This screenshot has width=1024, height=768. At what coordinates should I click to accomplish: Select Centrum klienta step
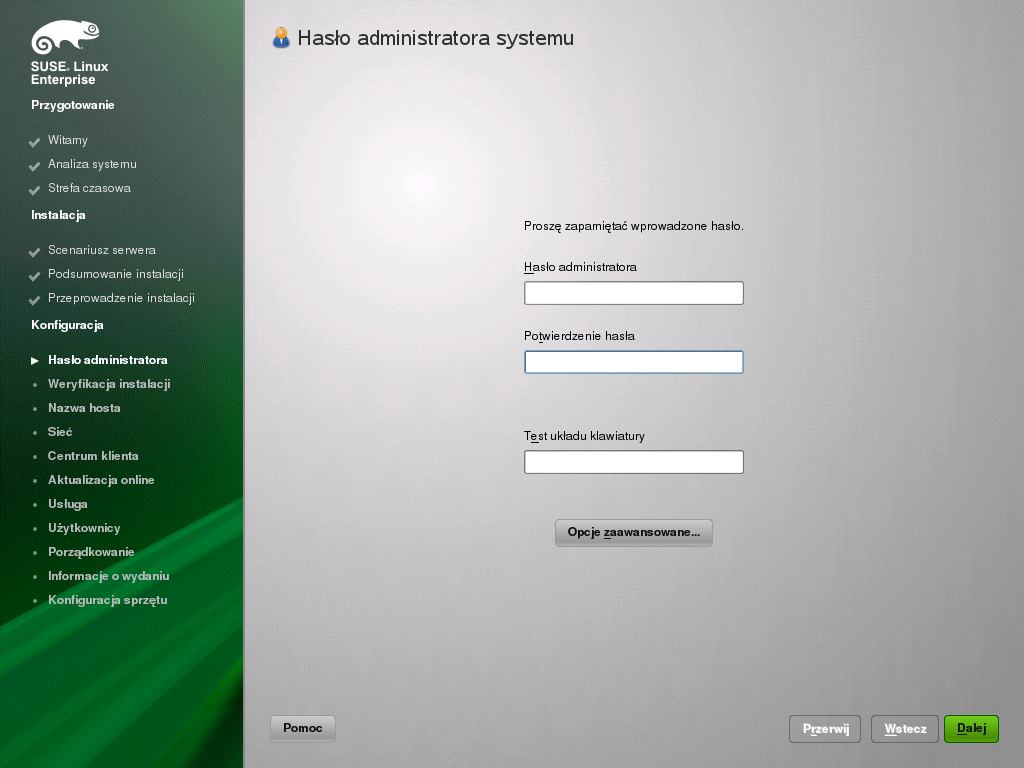pos(93,456)
